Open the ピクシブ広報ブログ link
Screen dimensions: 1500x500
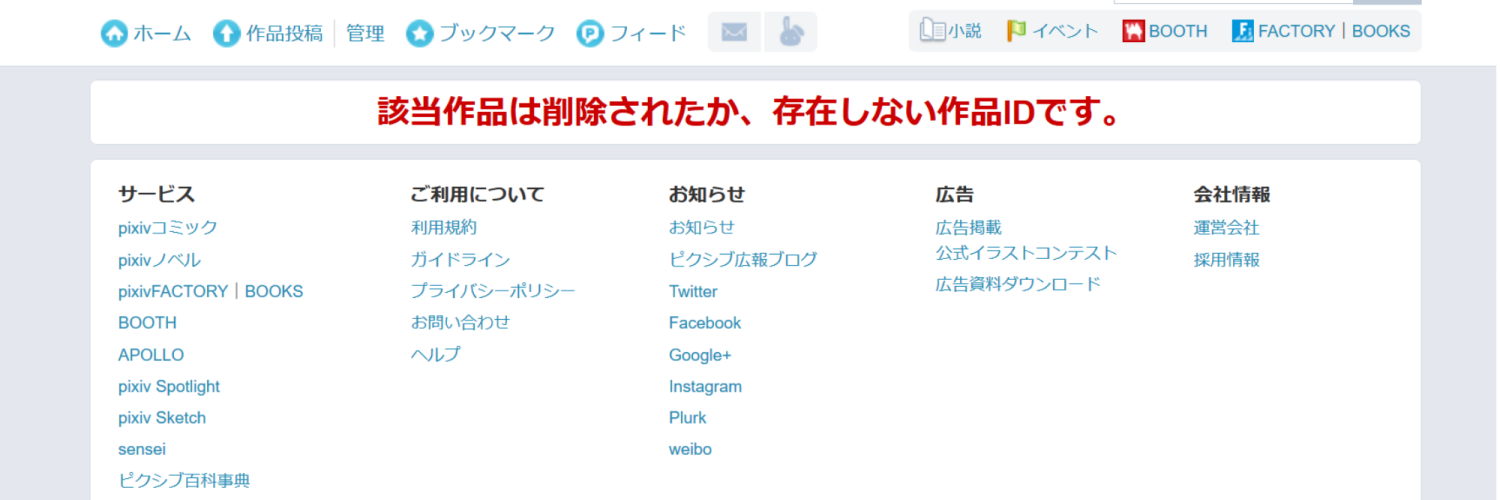[743, 260]
